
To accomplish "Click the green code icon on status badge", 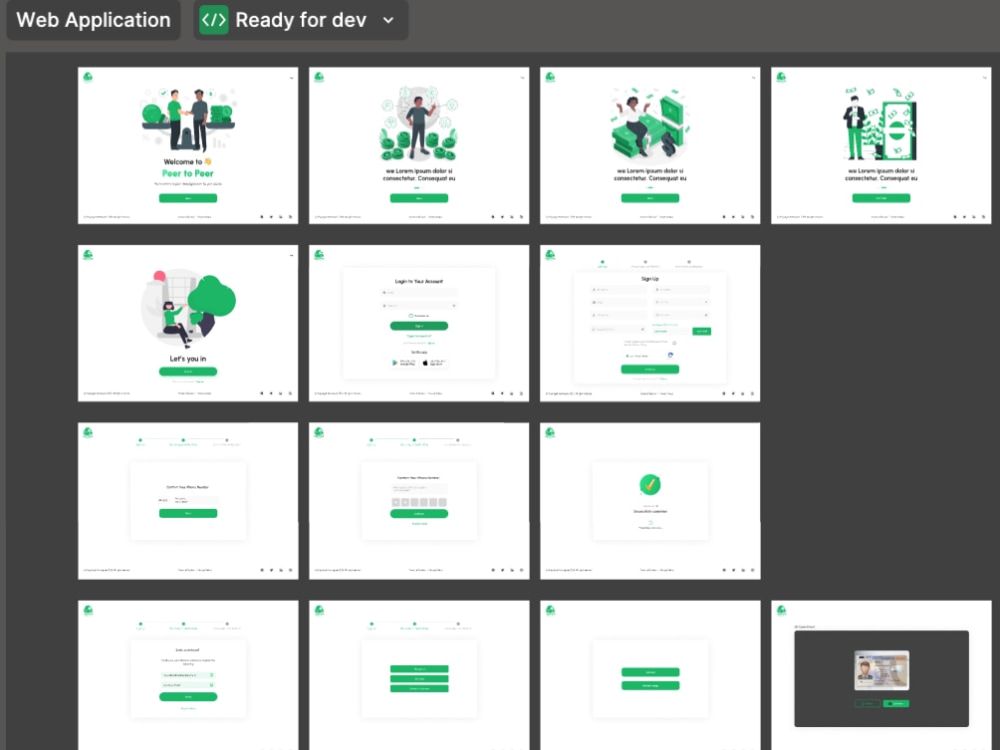I will tap(214, 20).
